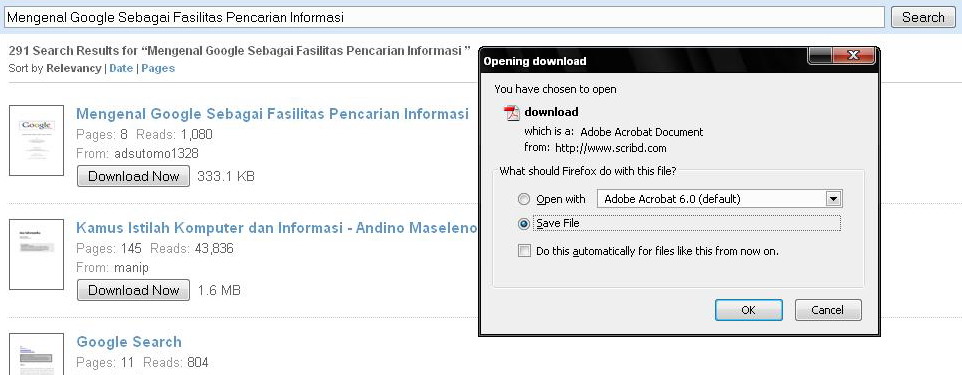Enable Do this automatically checkbox
This screenshot has width=962, height=375.
[524, 251]
